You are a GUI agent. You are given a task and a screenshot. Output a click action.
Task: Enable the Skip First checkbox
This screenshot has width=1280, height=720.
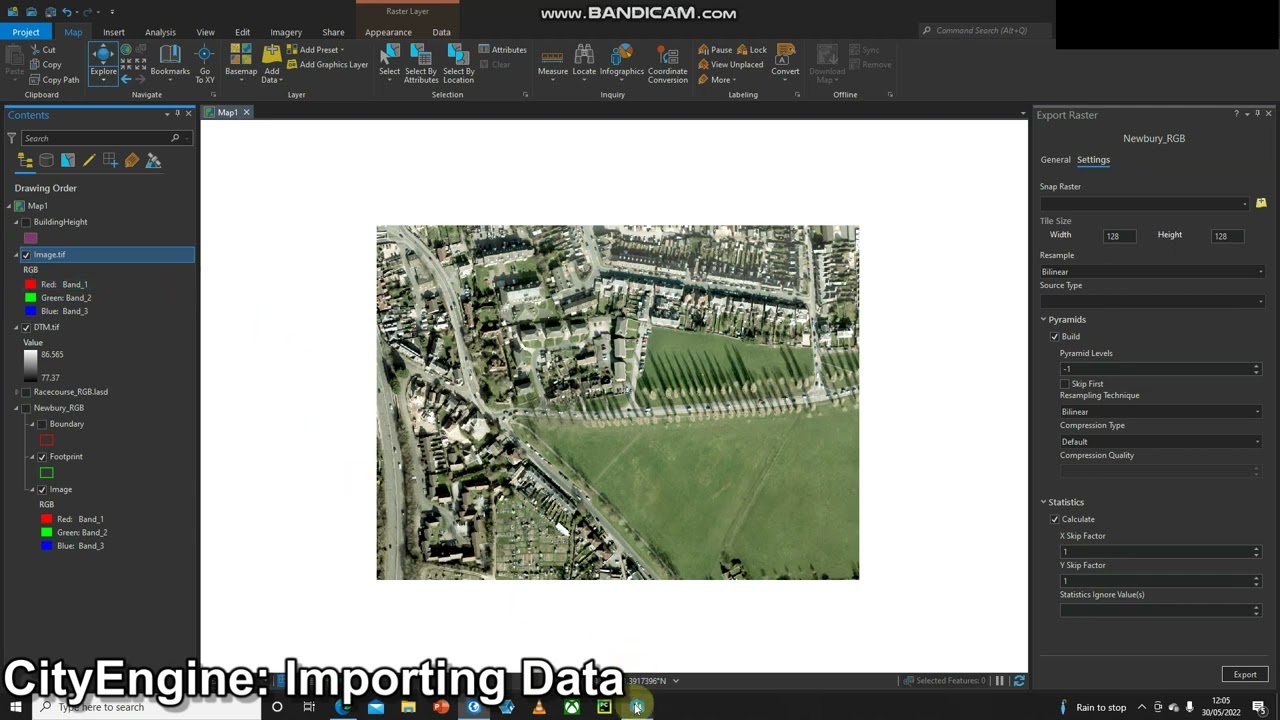(x=1065, y=384)
